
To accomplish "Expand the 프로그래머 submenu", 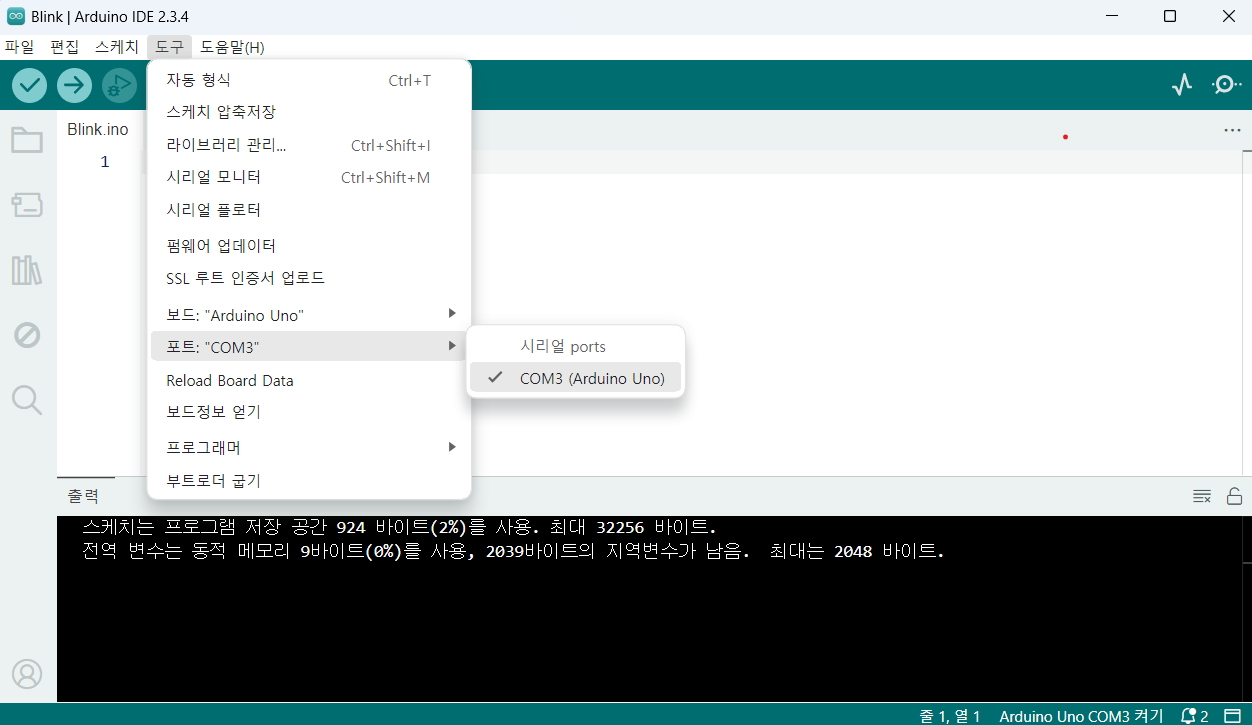I will pos(309,447).
